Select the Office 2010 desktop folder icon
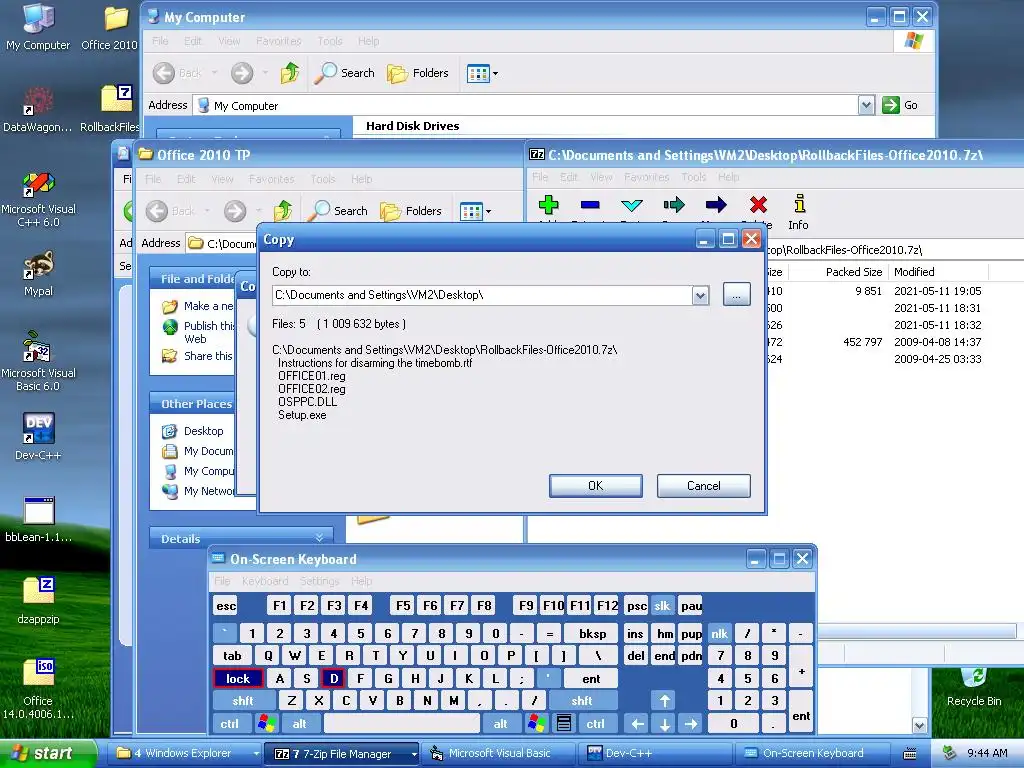 110,27
